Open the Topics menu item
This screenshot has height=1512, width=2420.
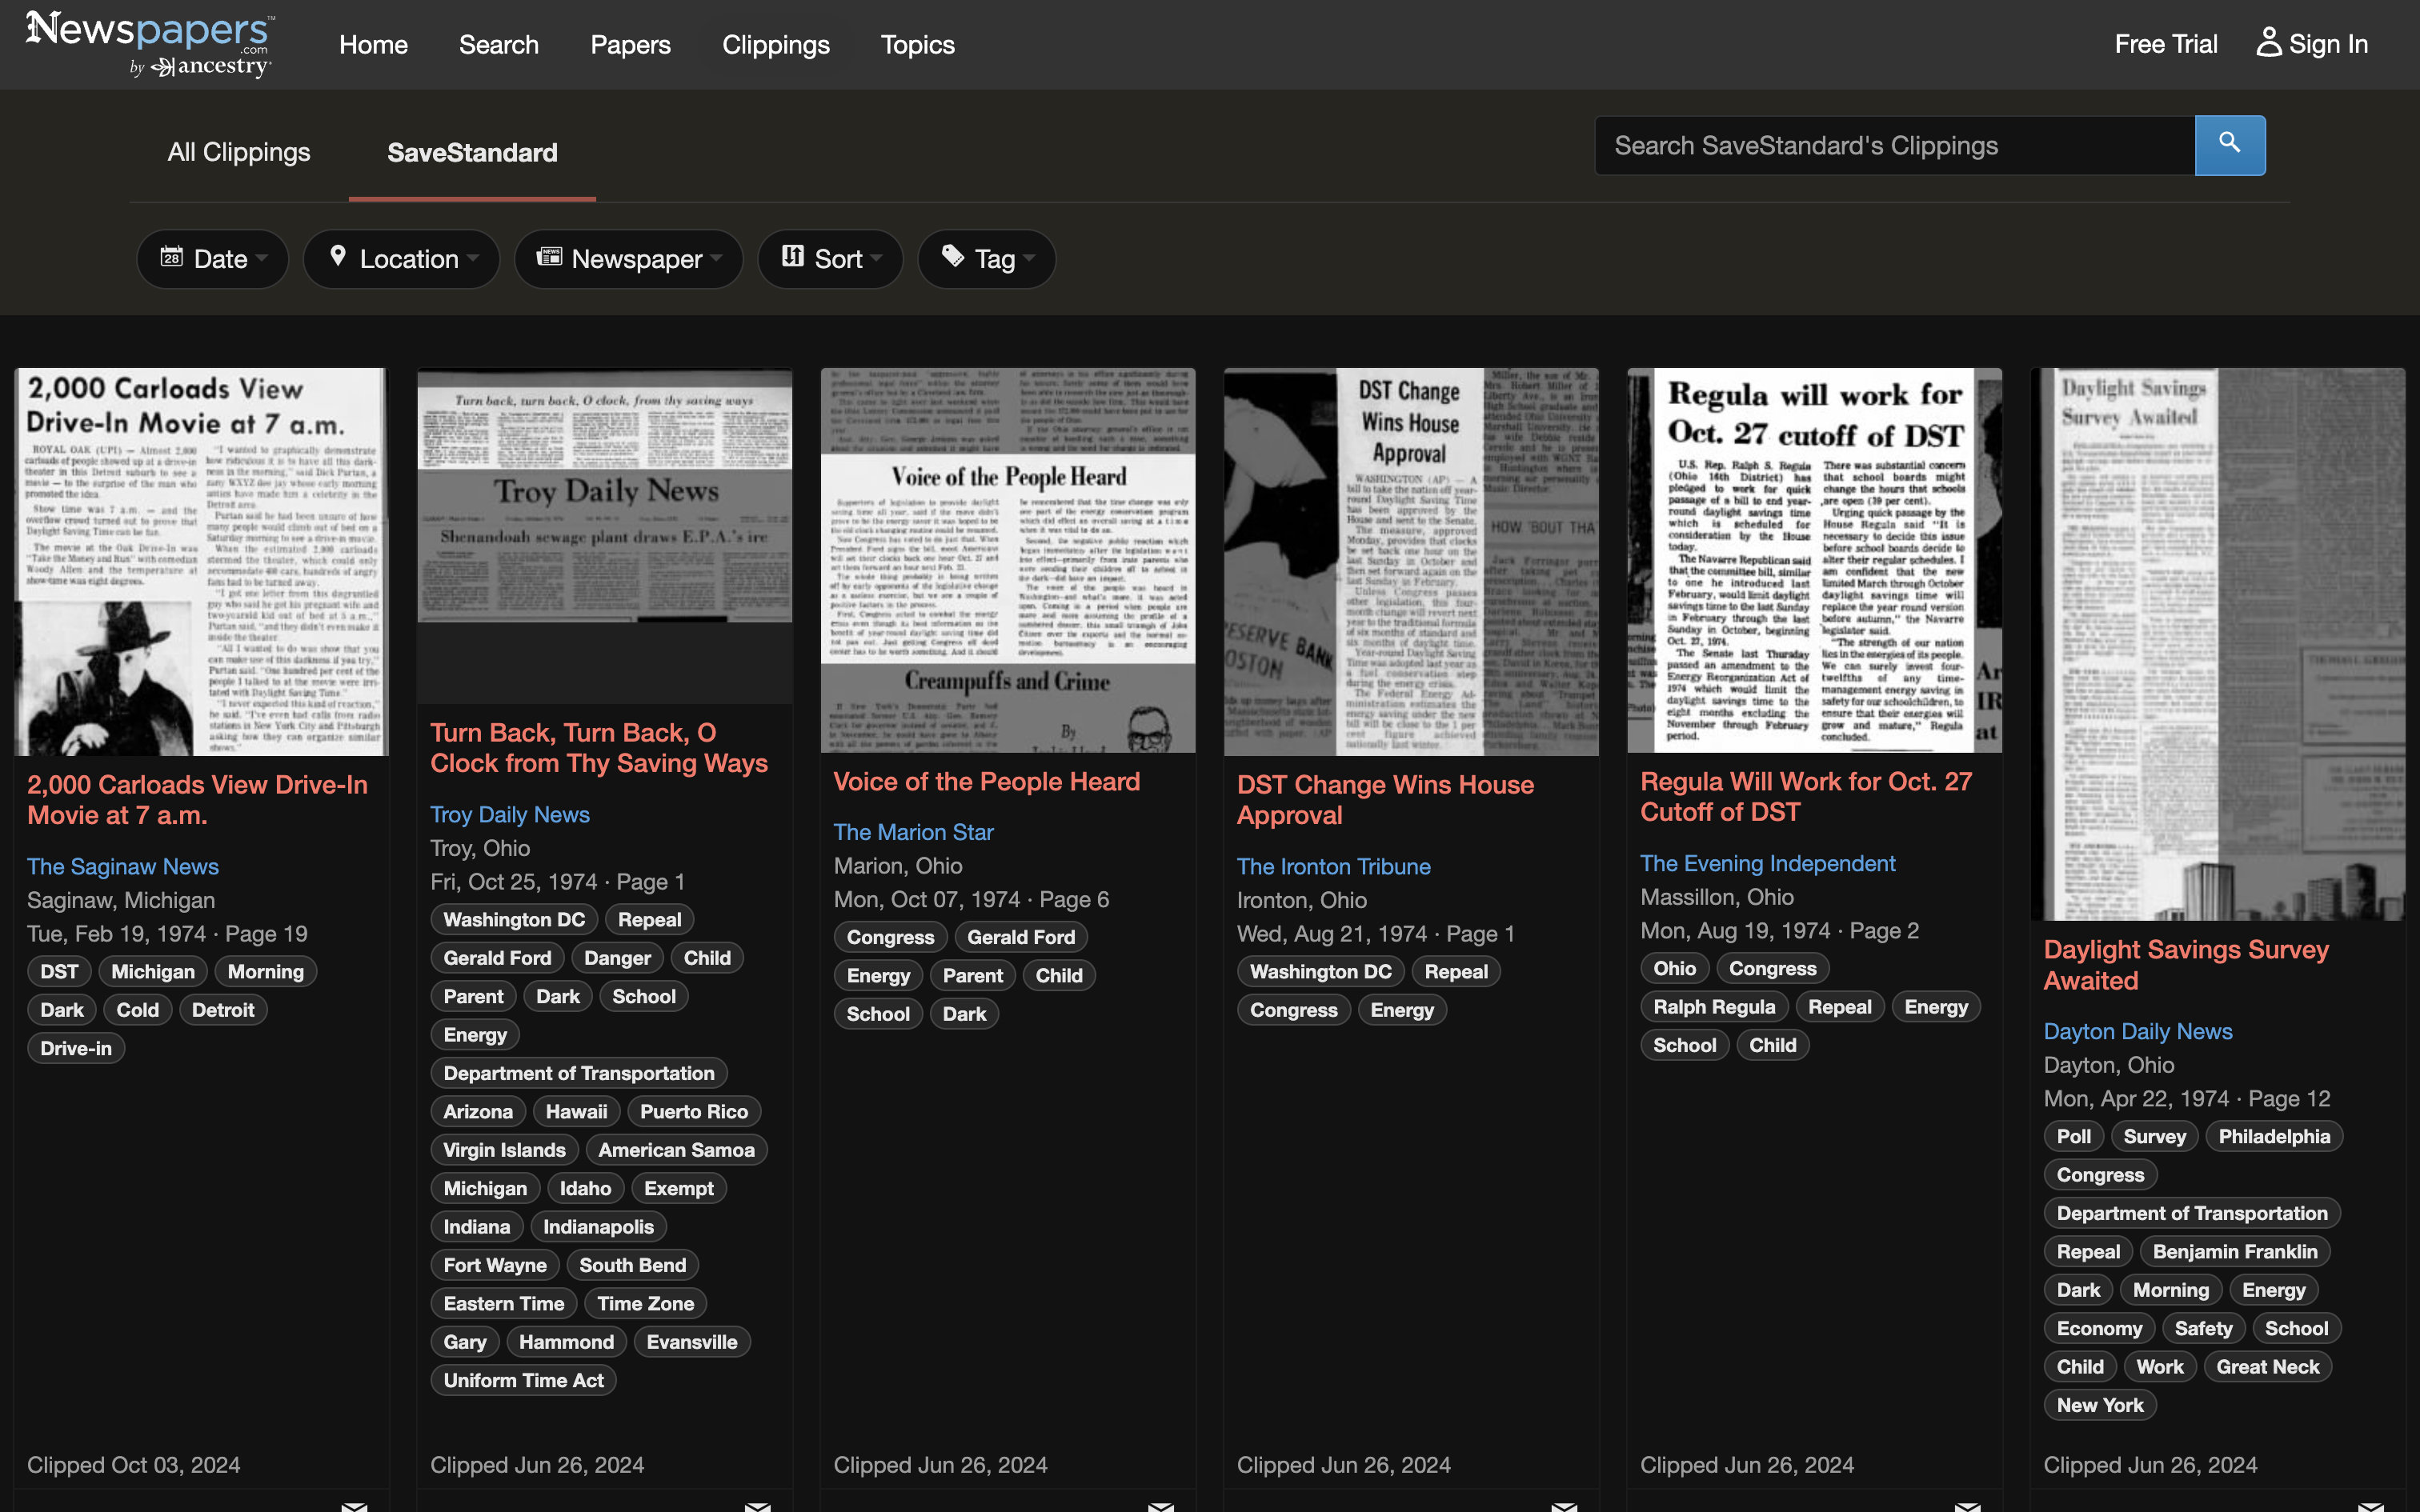pos(917,45)
